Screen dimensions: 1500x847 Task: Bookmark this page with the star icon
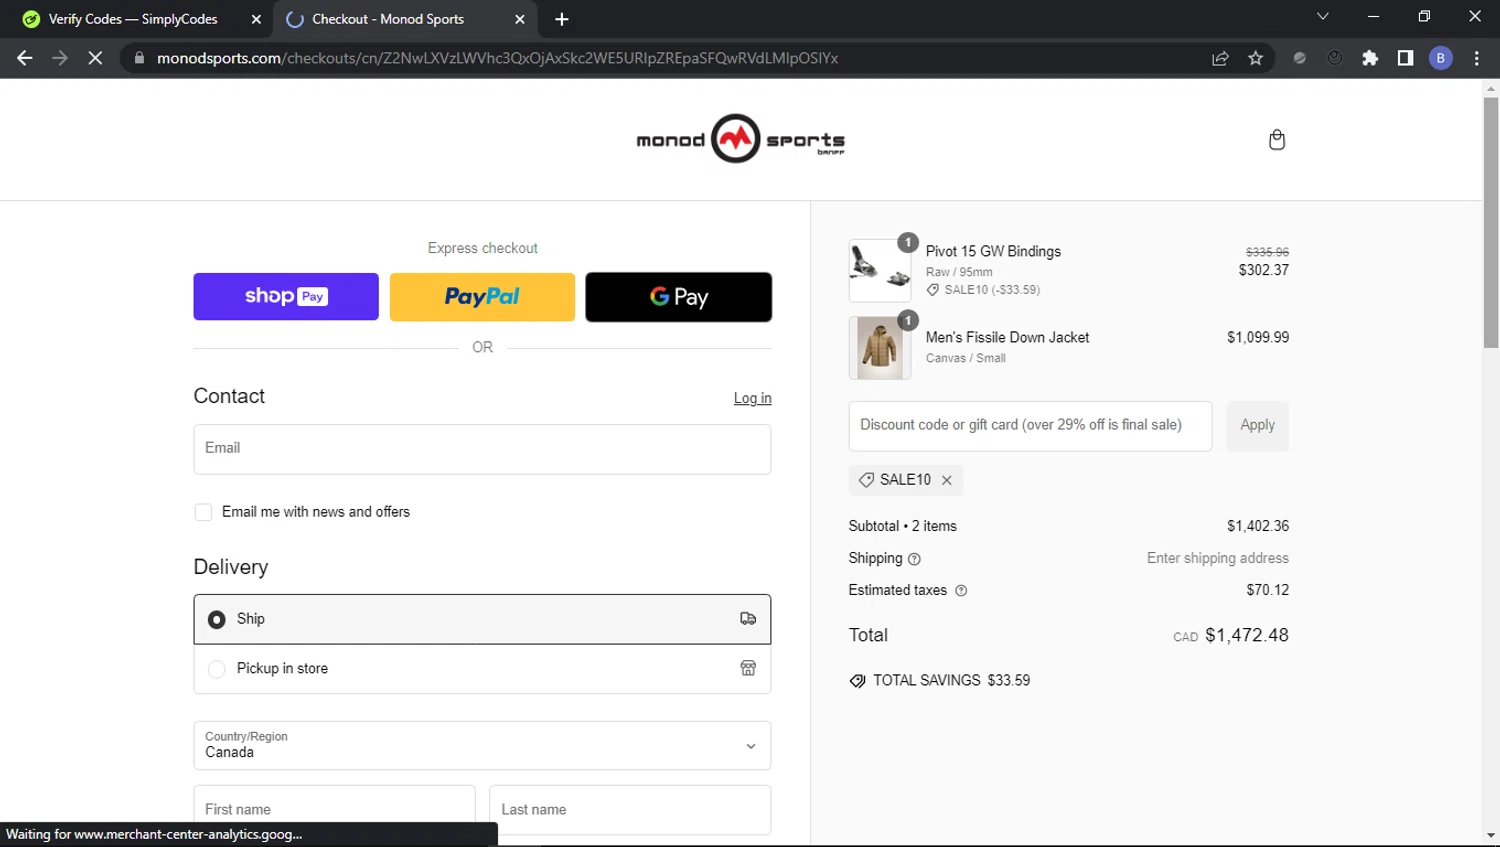tap(1256, 58)
